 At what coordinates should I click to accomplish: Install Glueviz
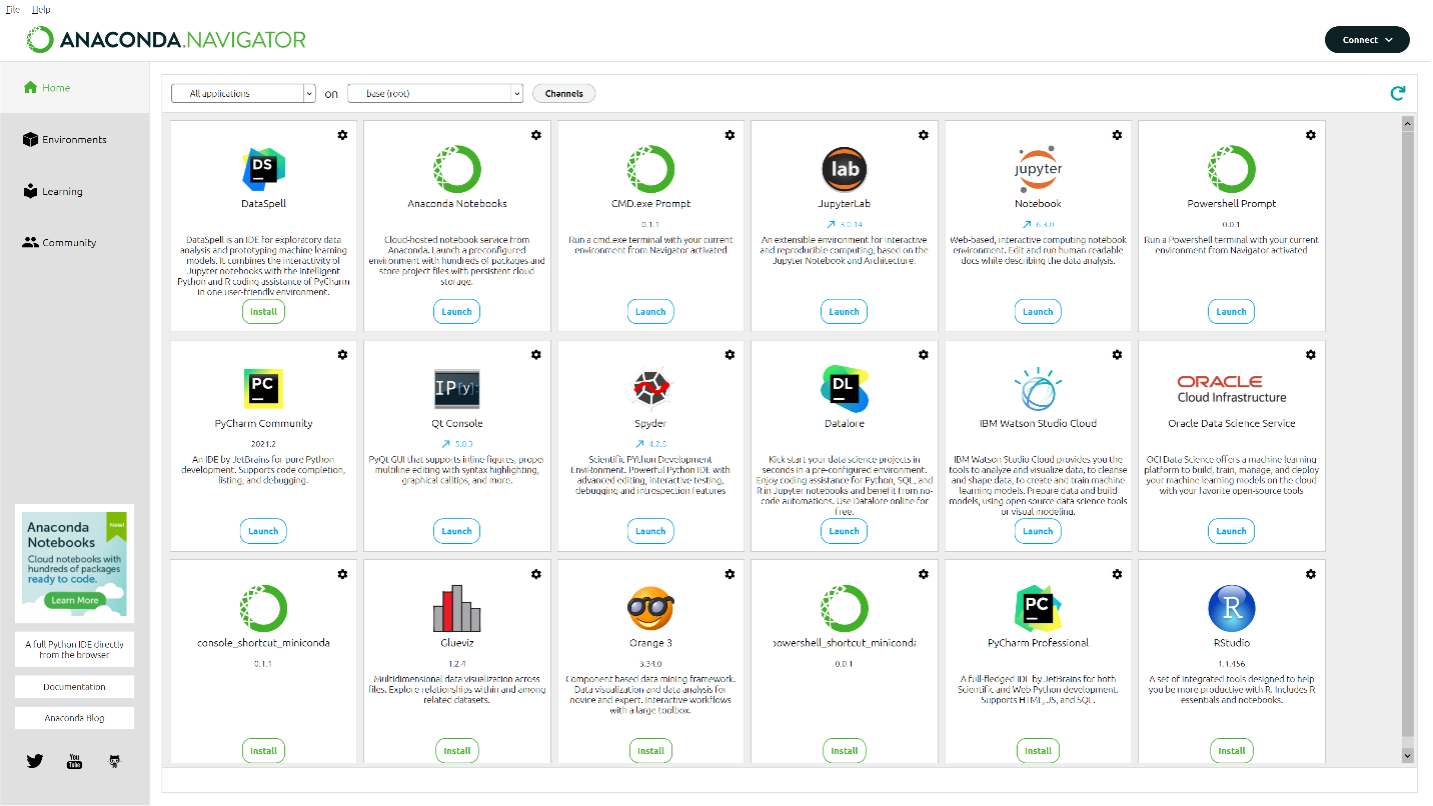(457, 751)
